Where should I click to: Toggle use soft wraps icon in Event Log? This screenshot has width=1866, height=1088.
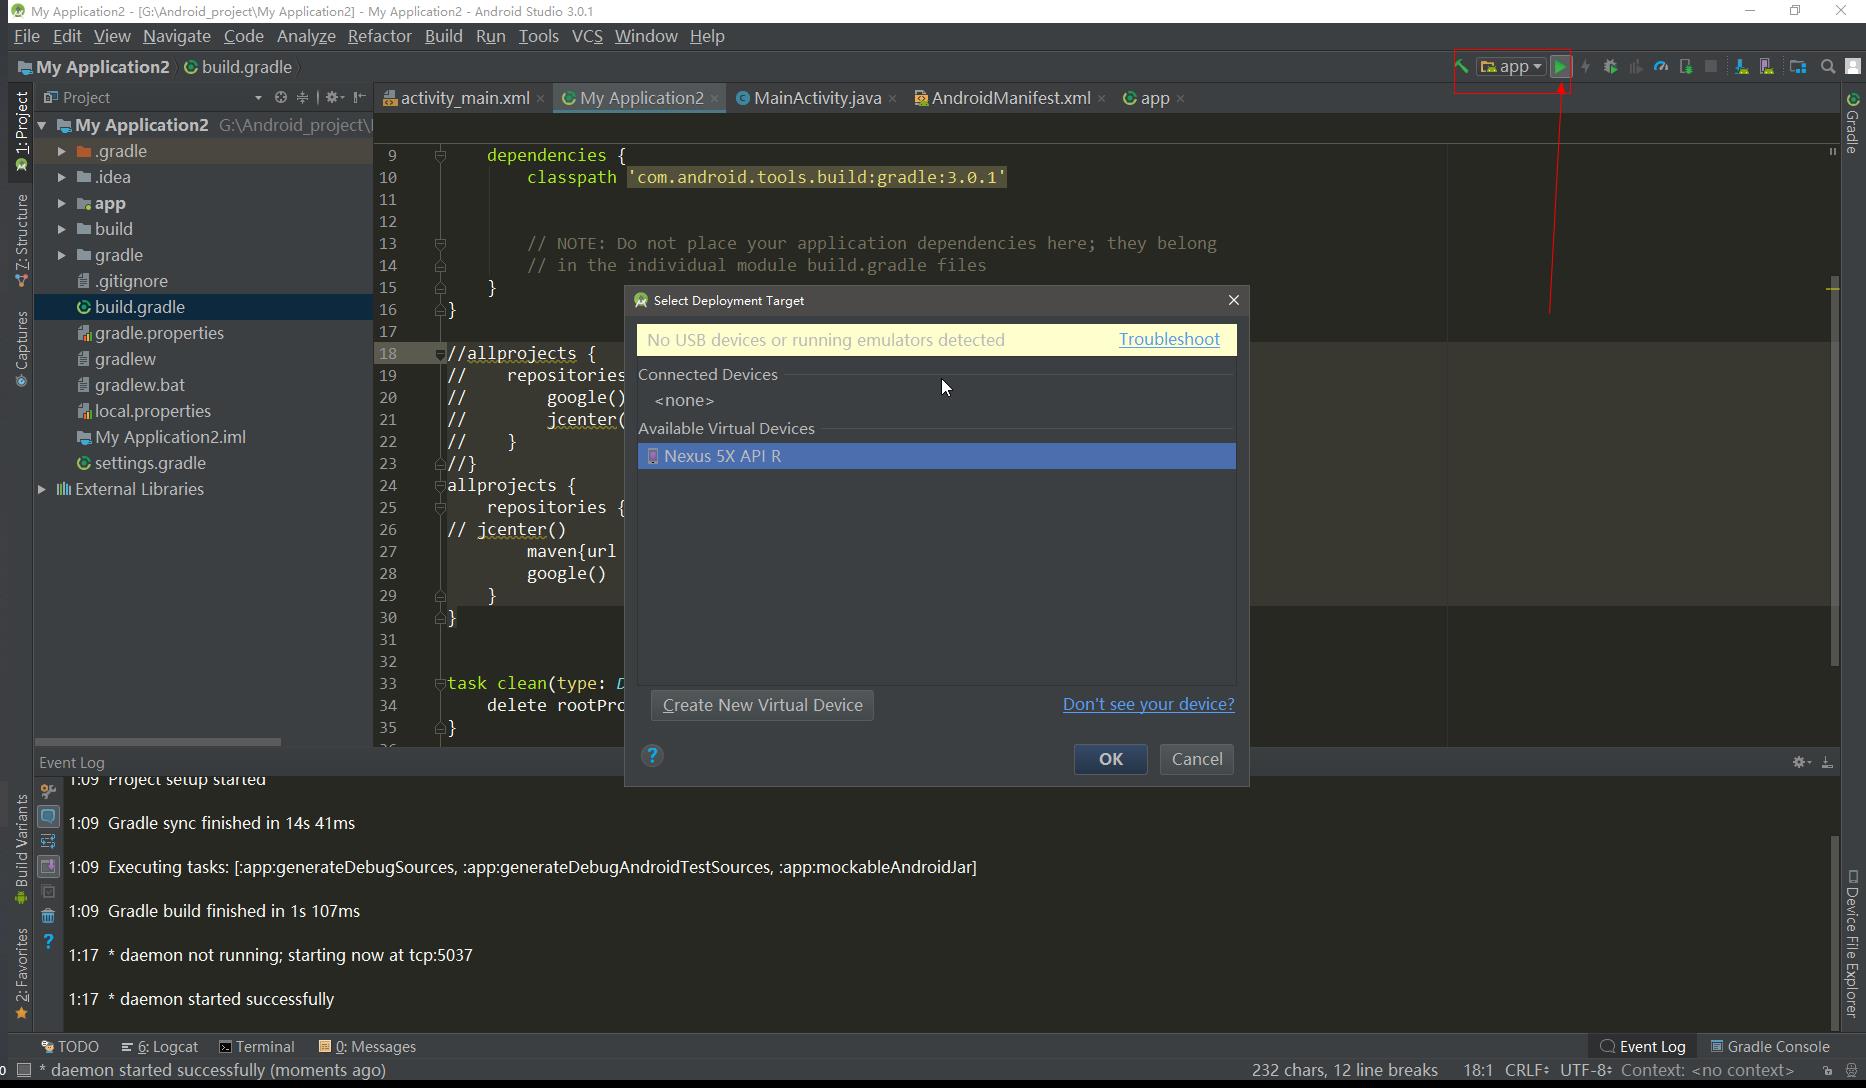tap(48, 841)
